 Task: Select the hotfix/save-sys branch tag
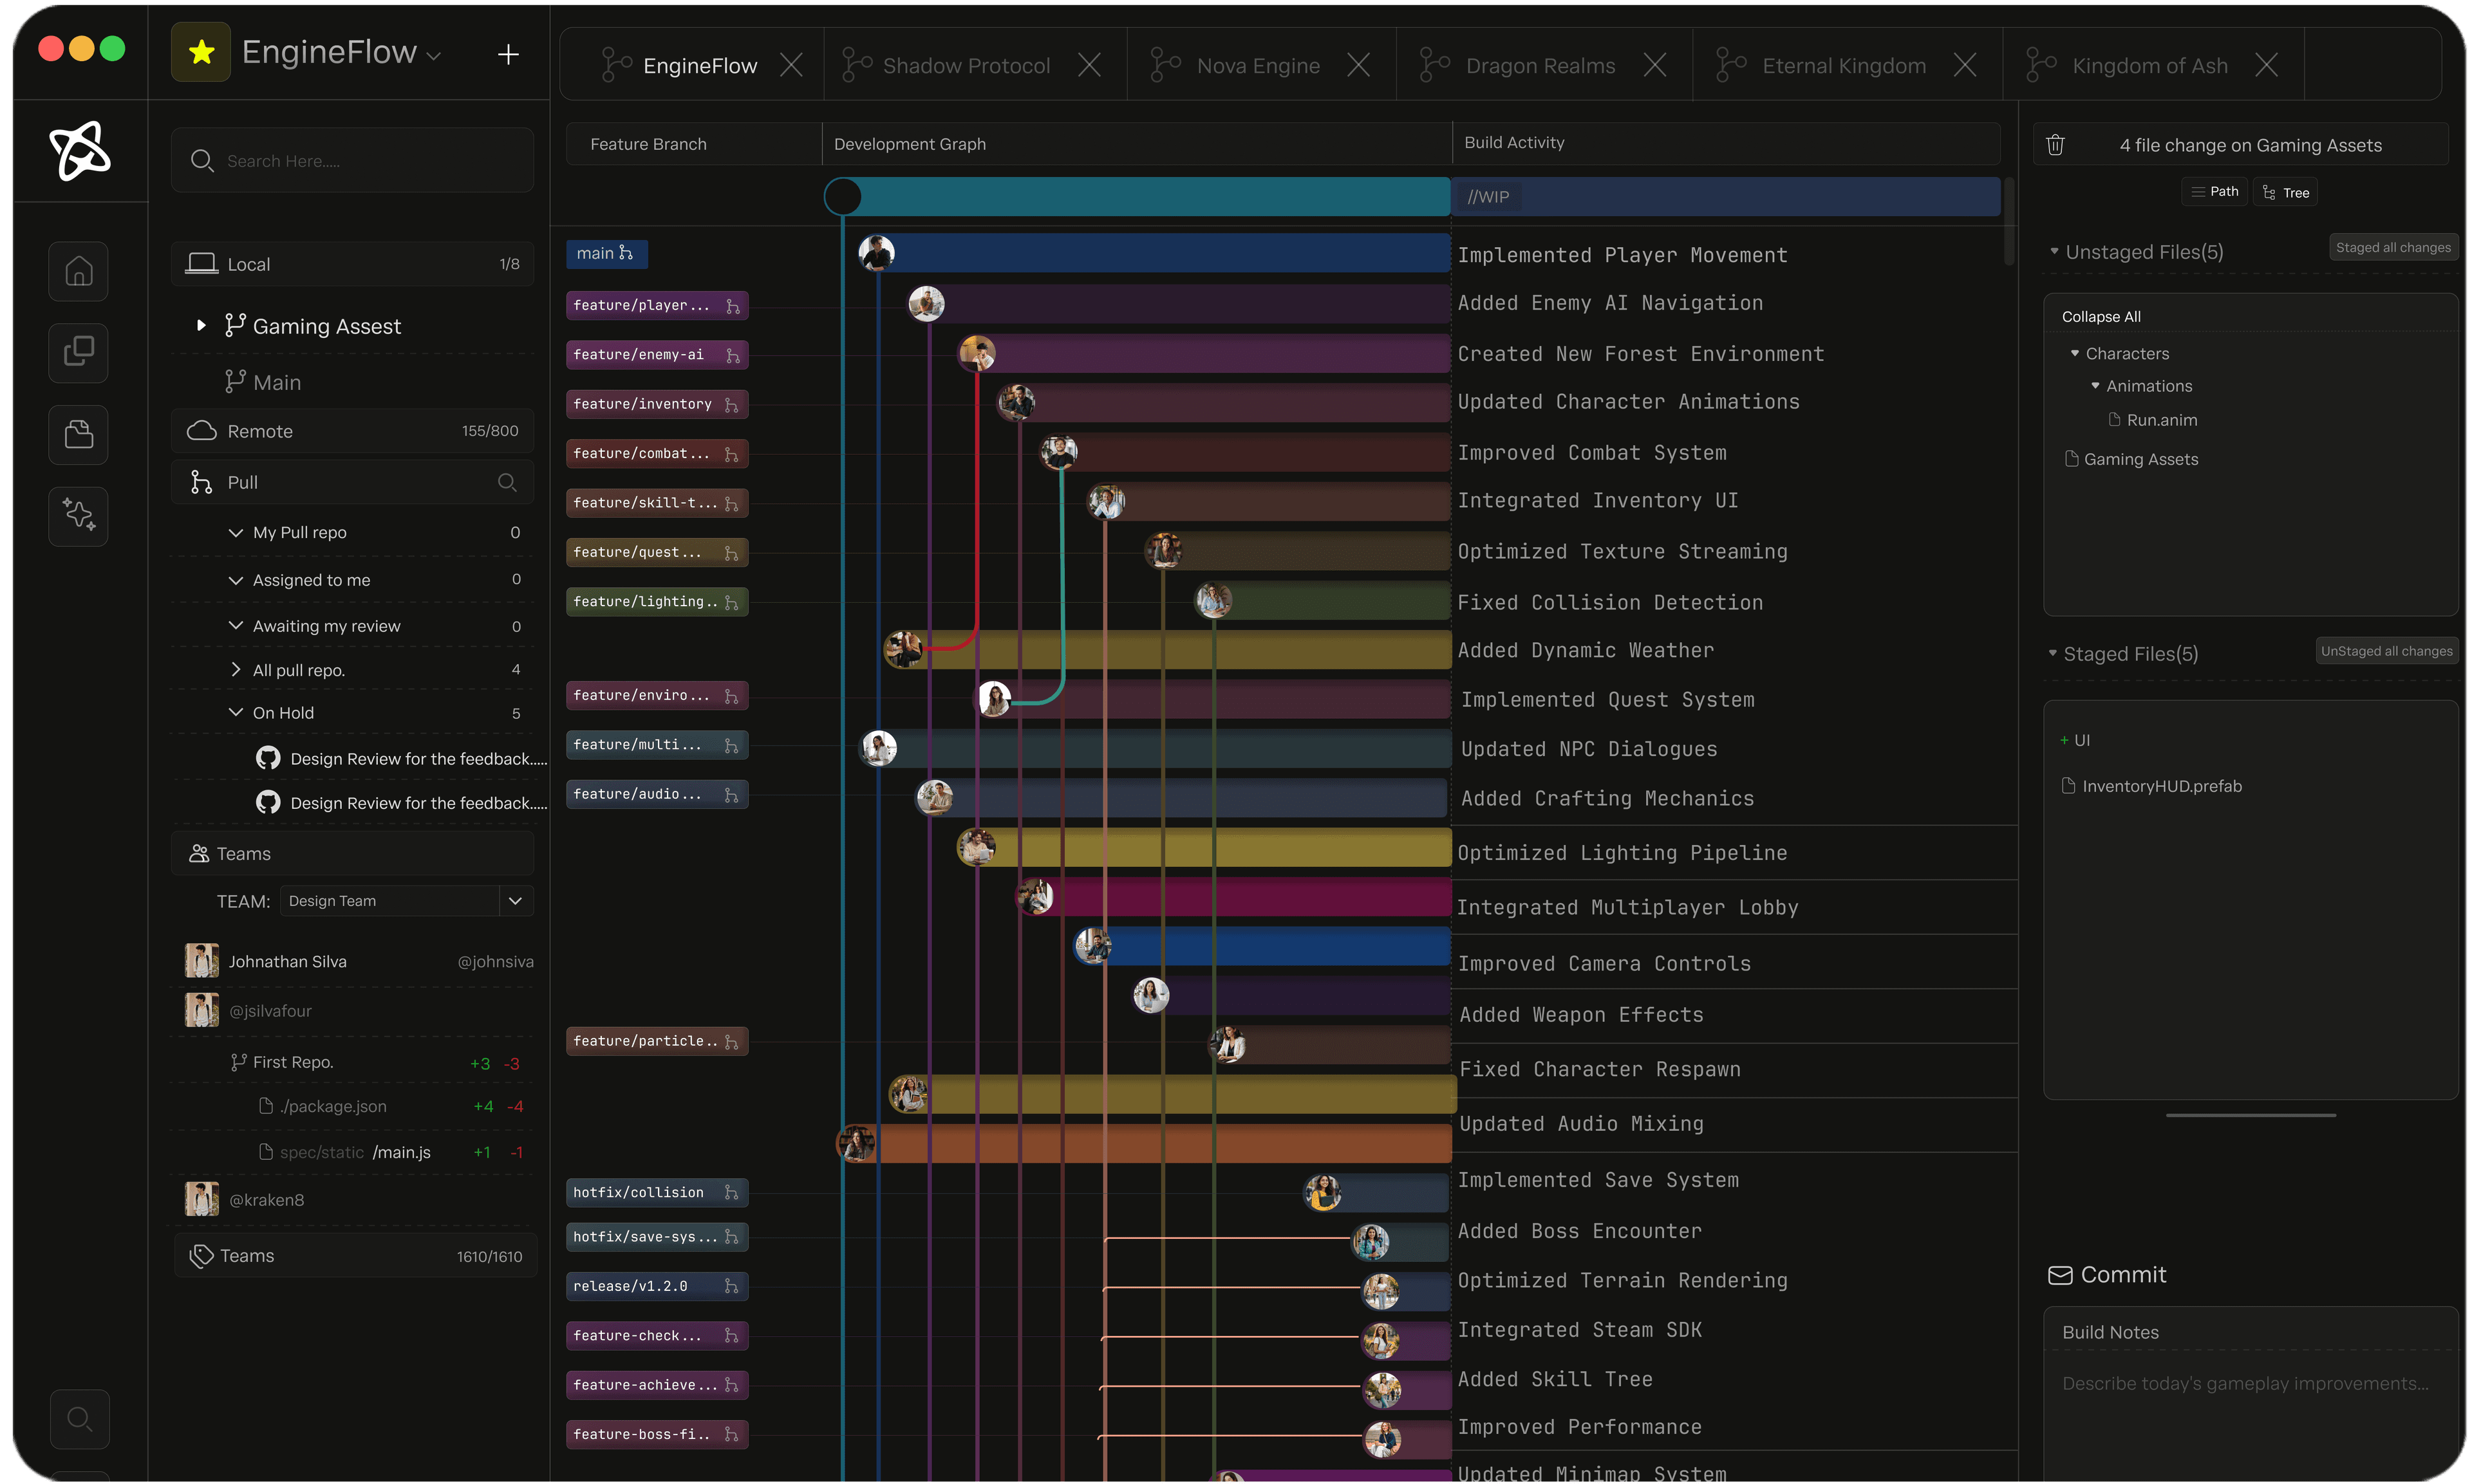[x=657, y=1237]
